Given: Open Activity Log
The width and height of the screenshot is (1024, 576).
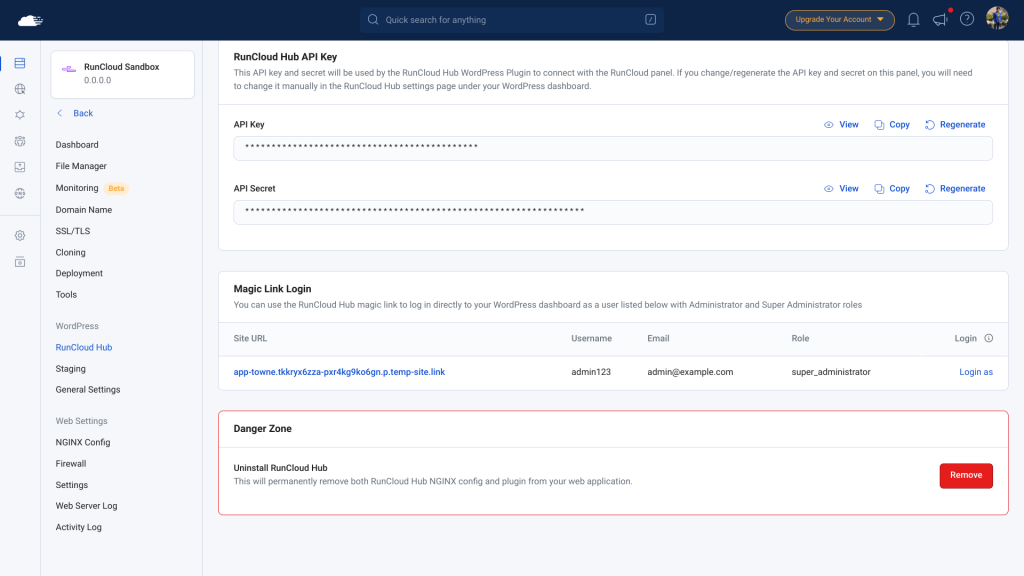Looking at the screenshot, I should [78, 527].
